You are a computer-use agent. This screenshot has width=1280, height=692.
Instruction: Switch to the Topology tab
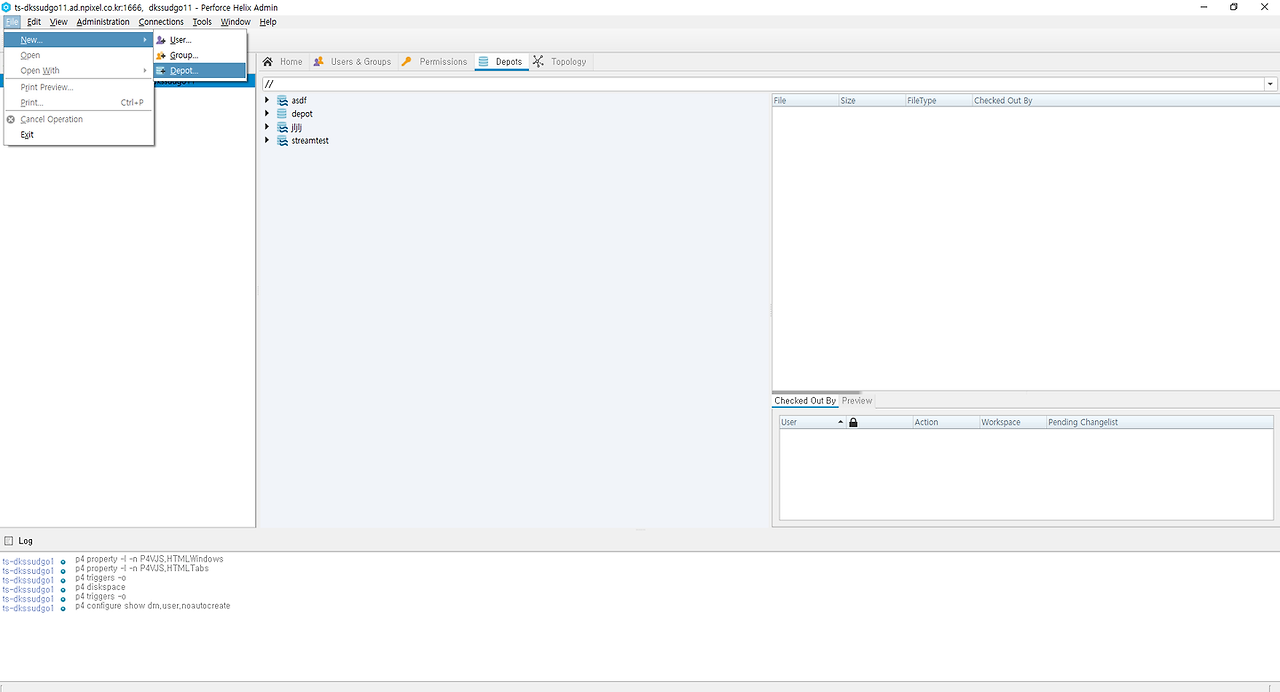pyautogui.click(x=560, y=62)
